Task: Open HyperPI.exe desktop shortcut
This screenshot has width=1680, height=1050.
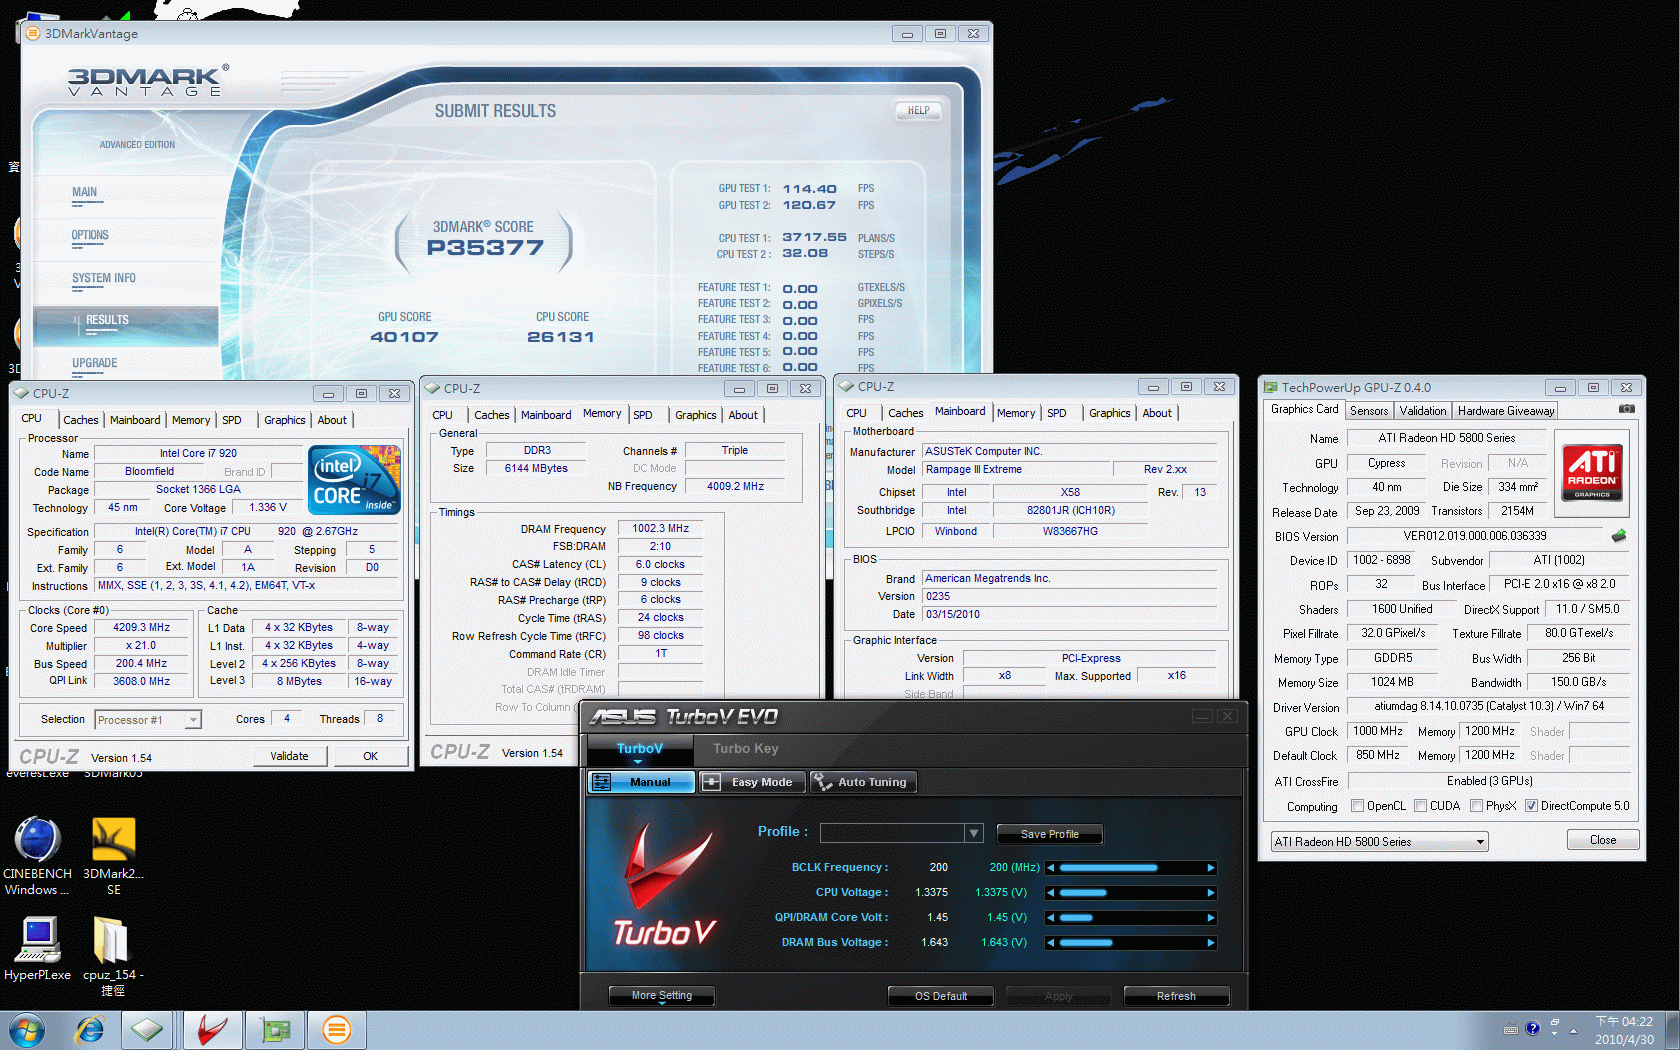Action: point(37,948)
